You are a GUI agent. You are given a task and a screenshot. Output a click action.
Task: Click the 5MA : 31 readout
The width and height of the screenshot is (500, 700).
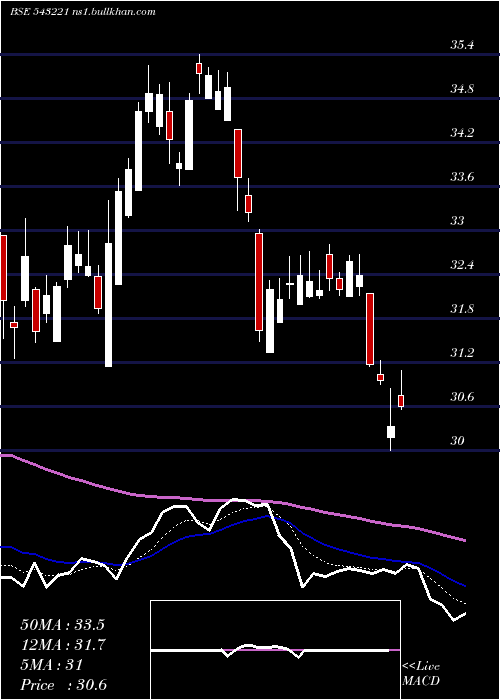tap(52, 665)
